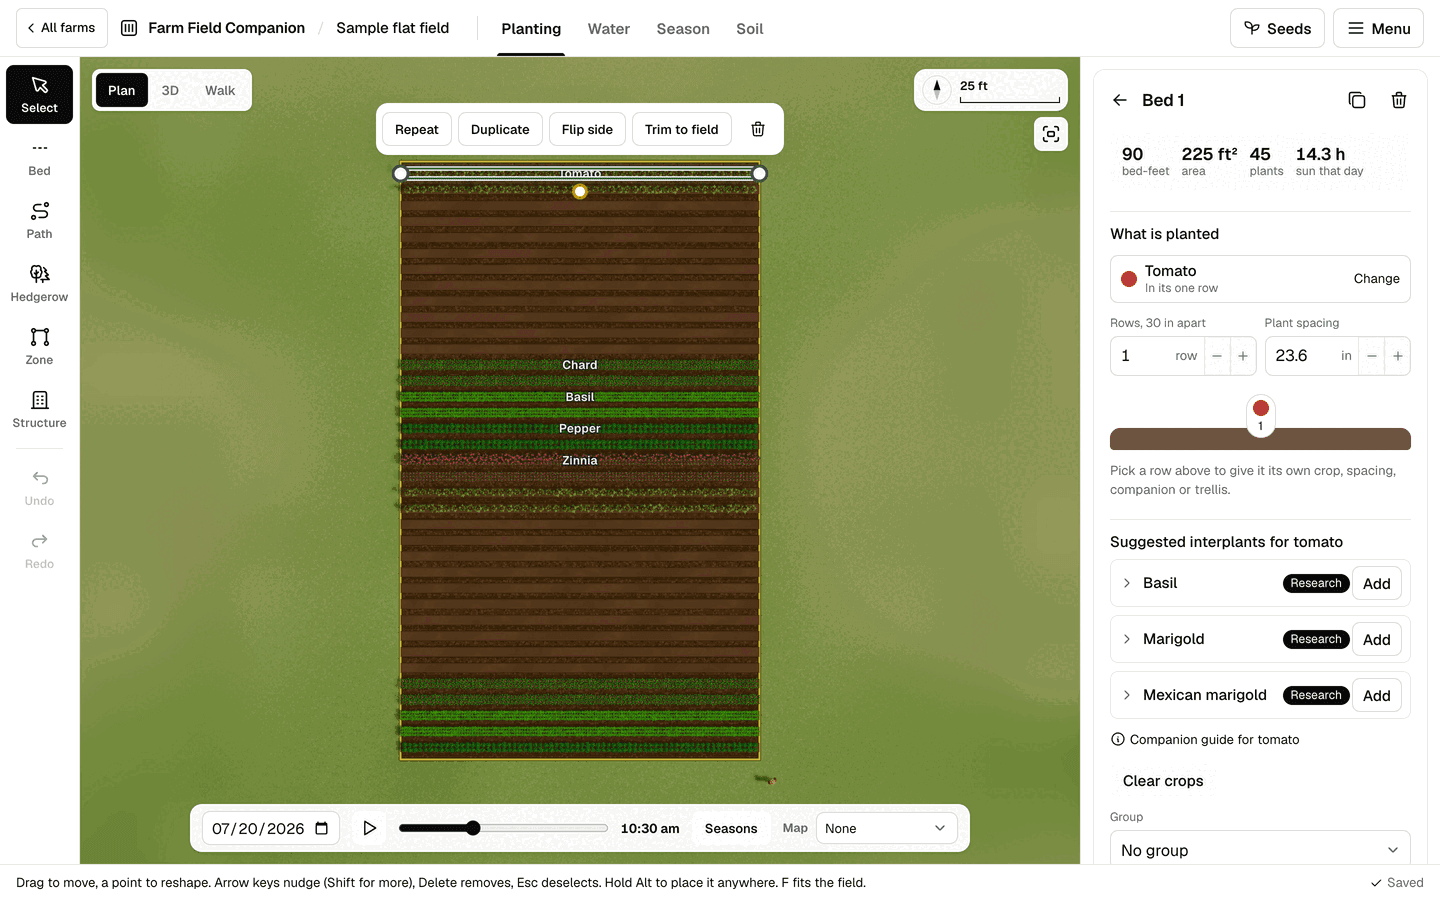Decrease plant spacing
Image resolution: width=1440 pixels, height=900 pixels.
(x=1372, y=356)
